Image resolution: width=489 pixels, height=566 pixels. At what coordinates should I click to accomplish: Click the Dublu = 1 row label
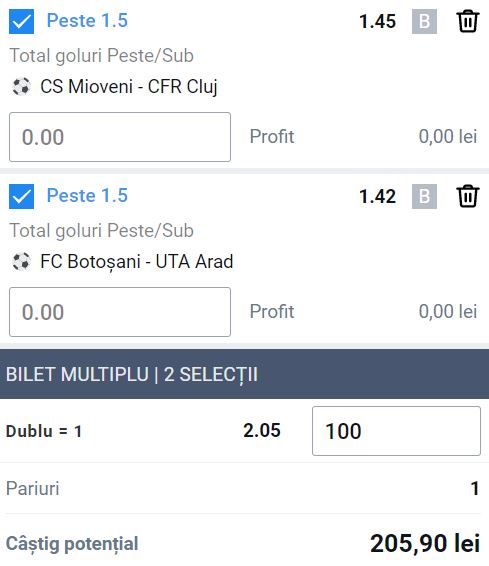pos(44,431)
